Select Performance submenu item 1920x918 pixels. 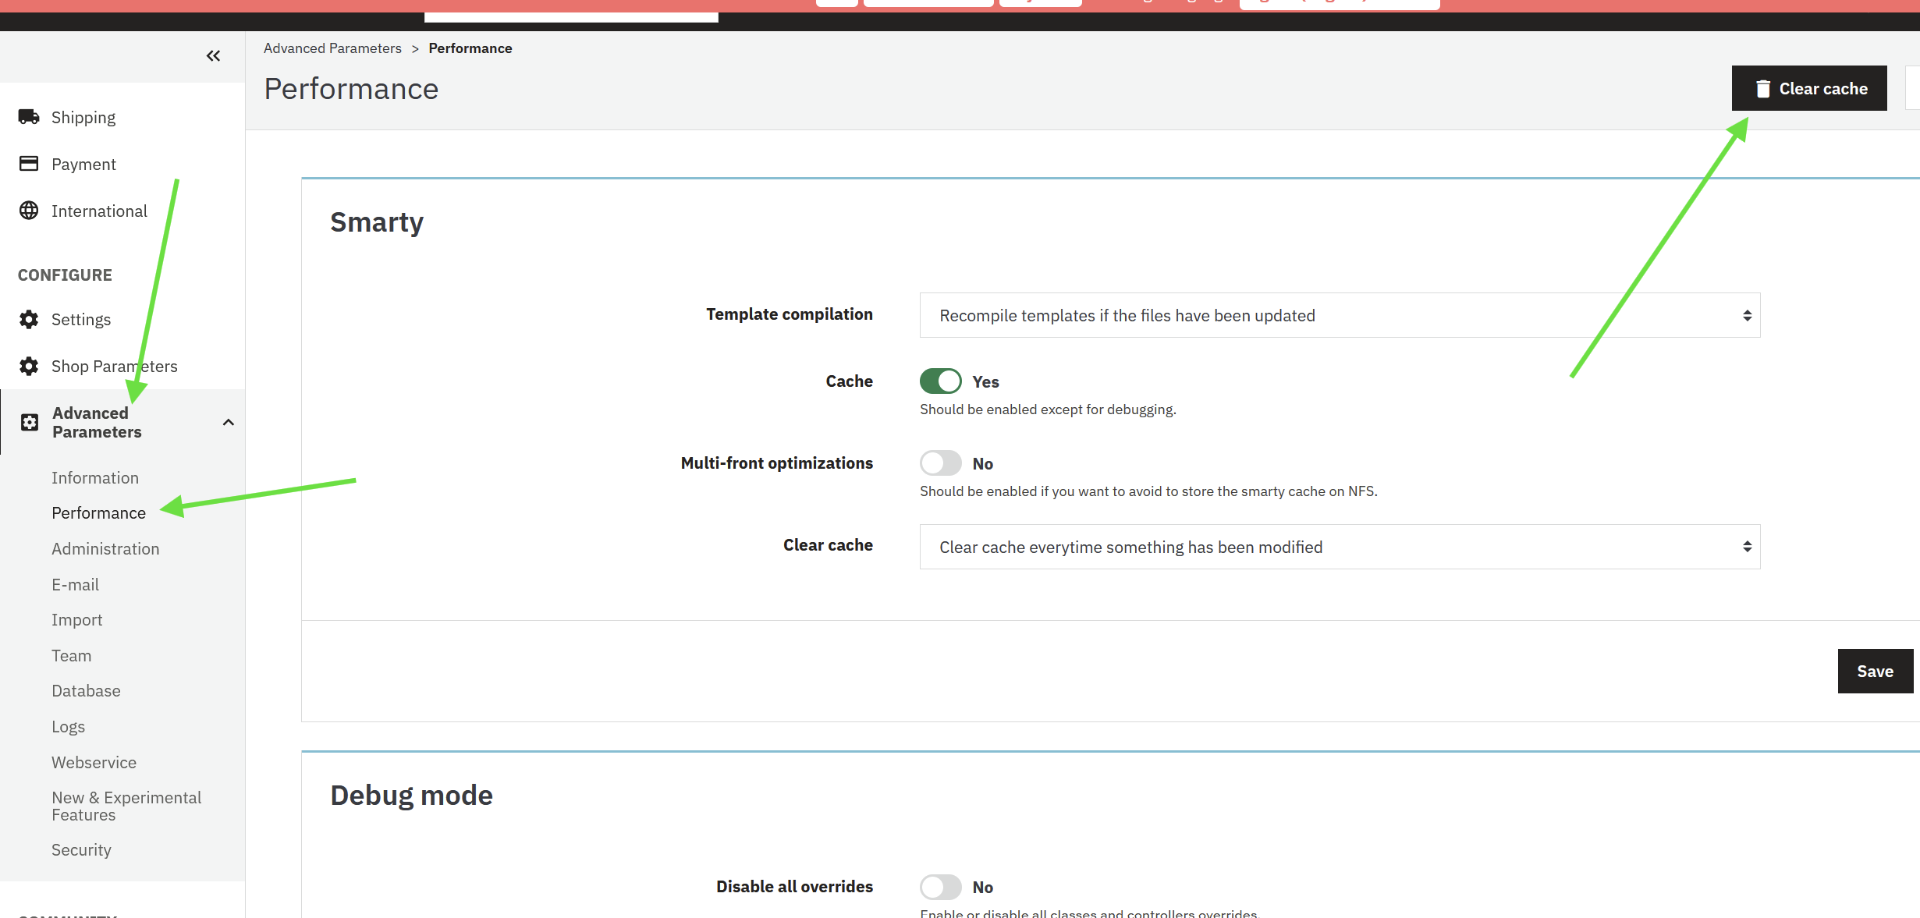tap(99, 513)
